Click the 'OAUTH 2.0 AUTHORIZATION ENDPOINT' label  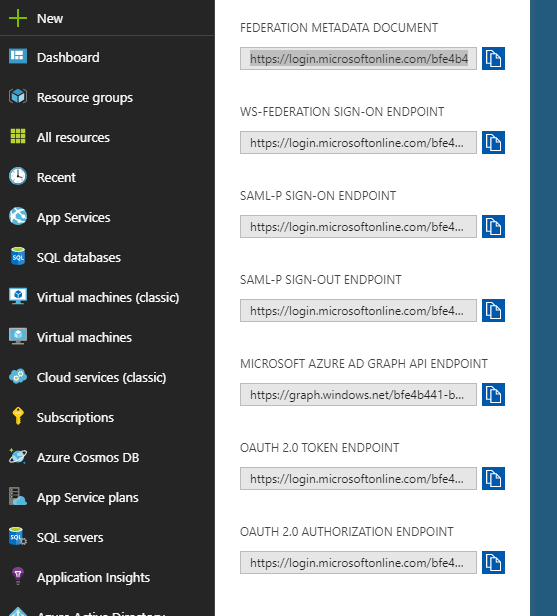pos(347,532)
